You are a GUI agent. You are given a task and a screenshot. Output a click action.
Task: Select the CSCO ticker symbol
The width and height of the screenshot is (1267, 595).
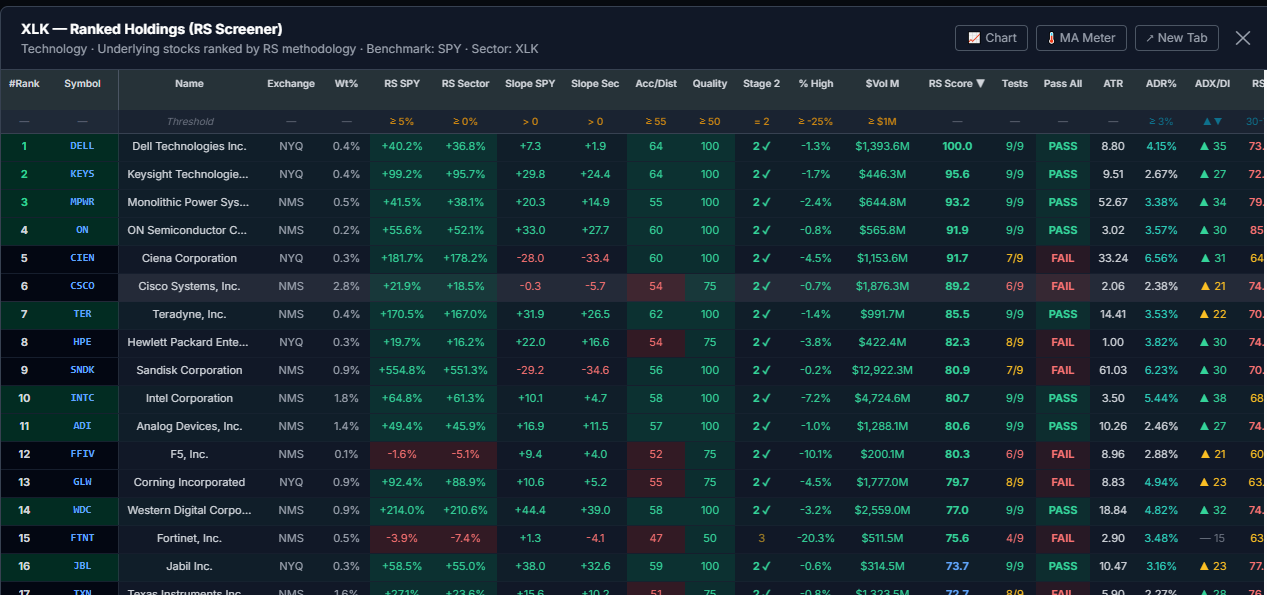pos(82,286)
